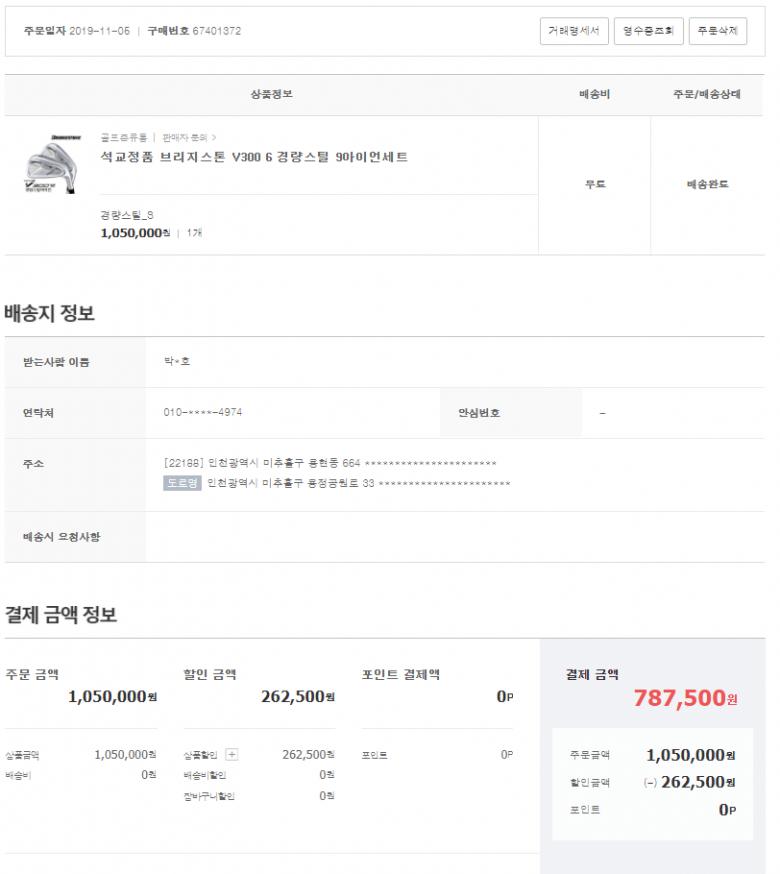
Task: Click the 결제 금액 정보 section heading
Action: coord(61,614)
